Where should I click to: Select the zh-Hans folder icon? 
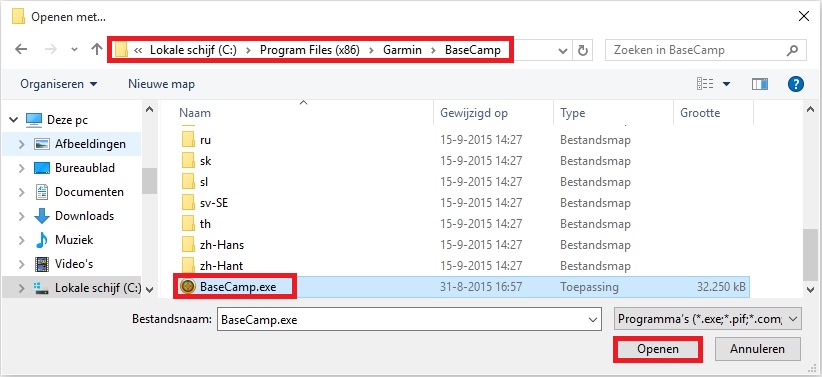(x=188, y=245)
